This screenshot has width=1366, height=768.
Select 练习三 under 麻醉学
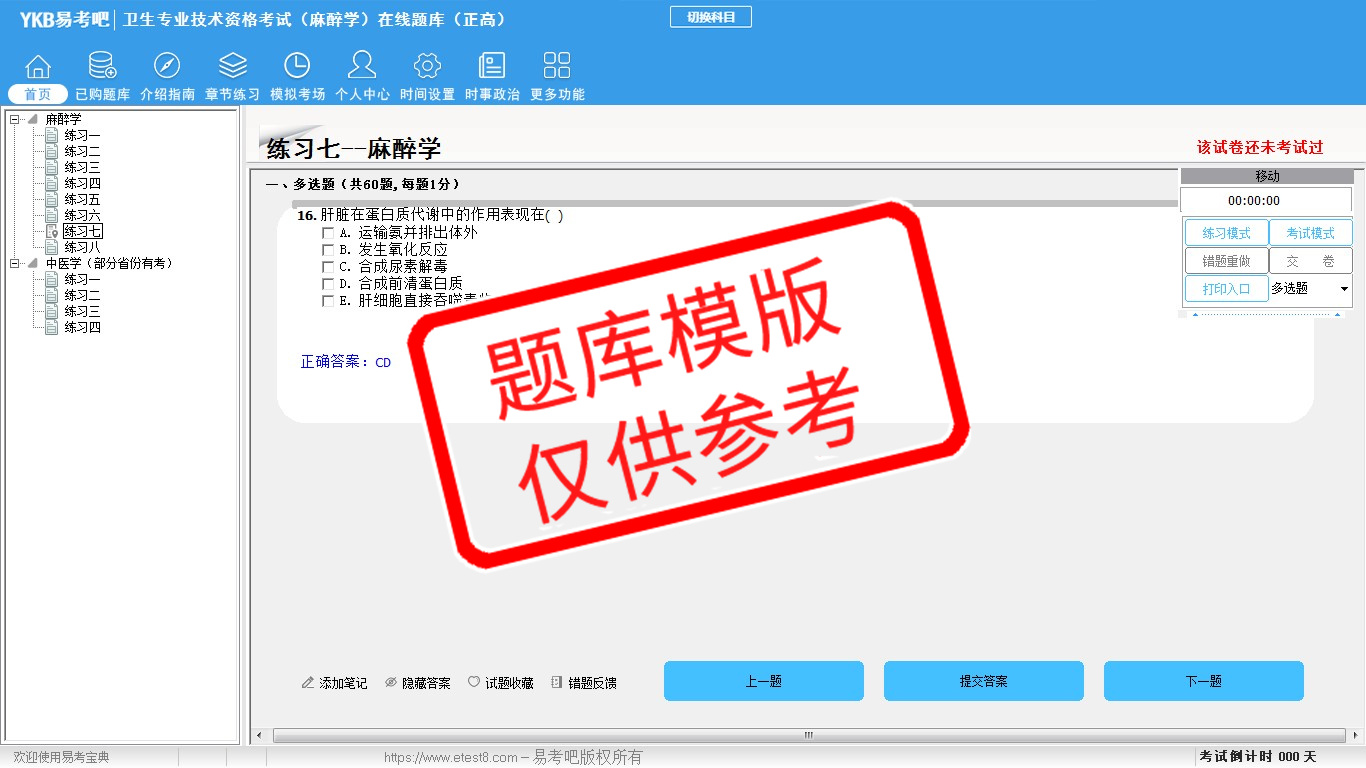[x=82, y=168]
